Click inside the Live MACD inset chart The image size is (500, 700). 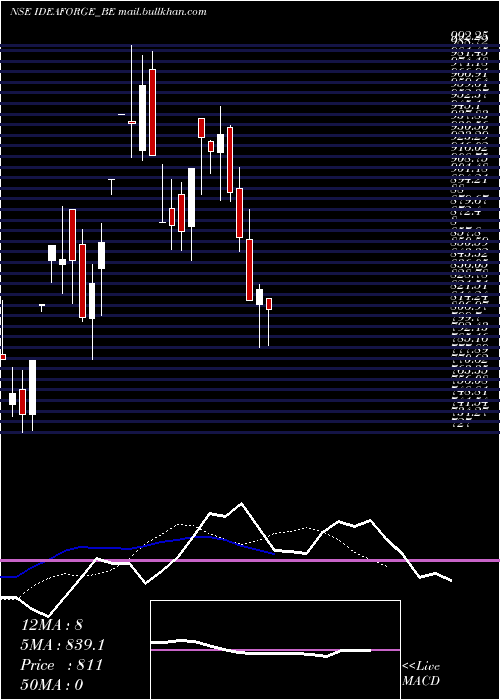(275, 650)
